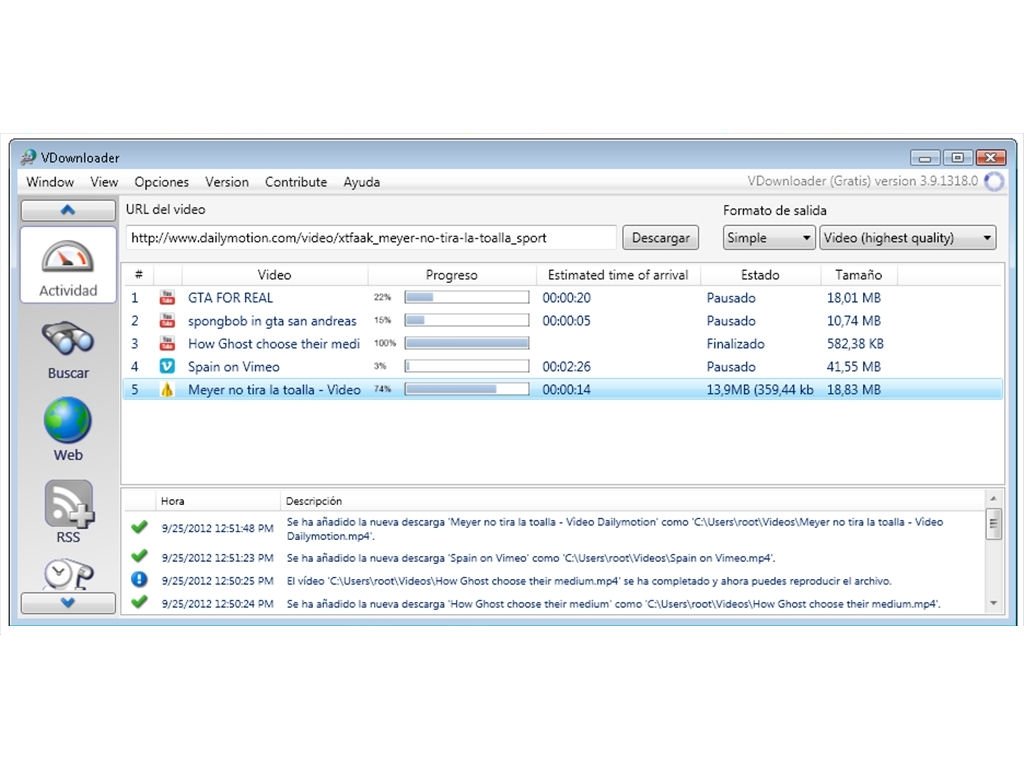The height and width of the screenshot is (768, 1024).
Task: Select spongbob in gta san andreas row
Action: coord(562,321)
